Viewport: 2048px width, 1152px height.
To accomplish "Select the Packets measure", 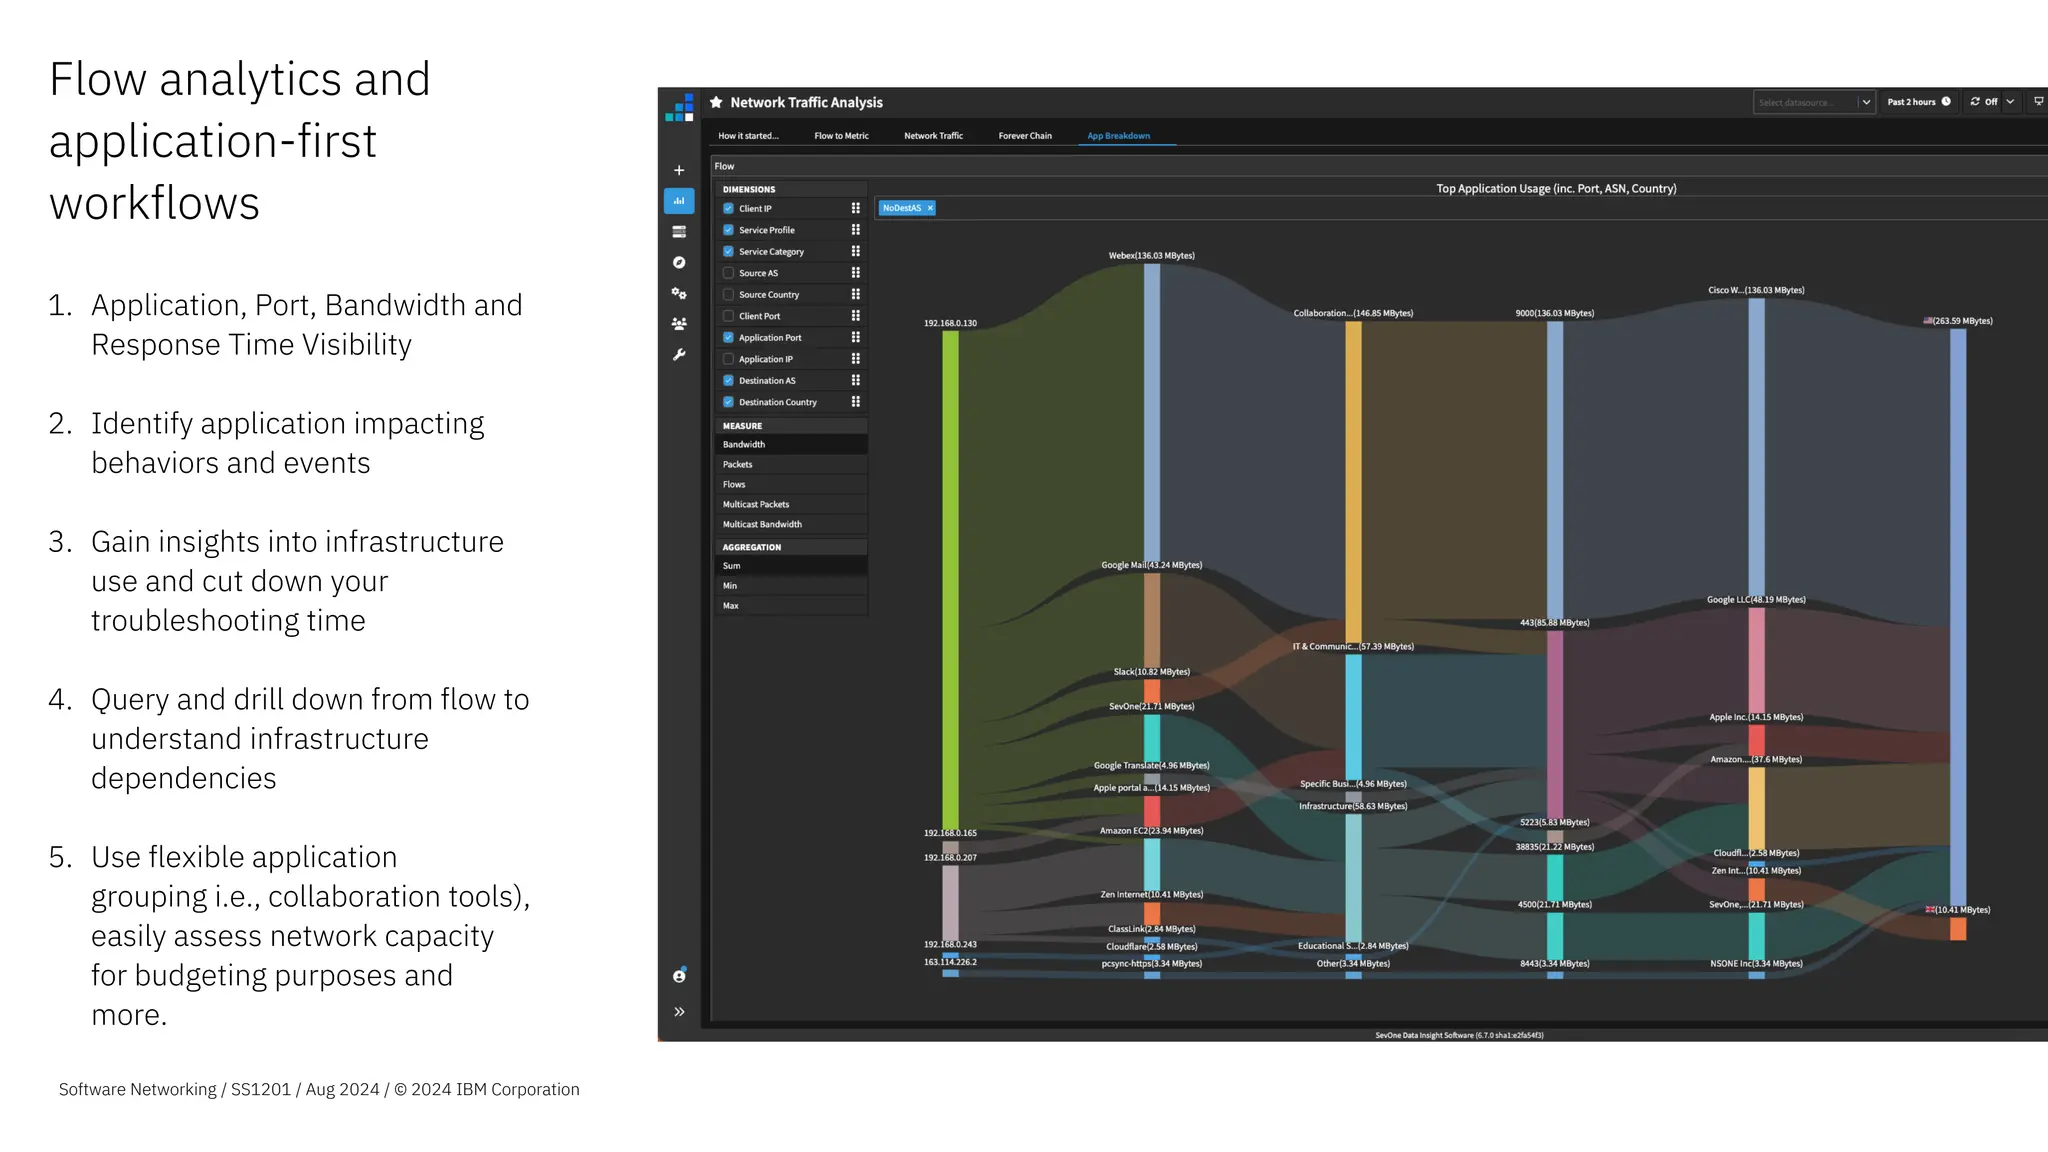I will pos(791,464).
